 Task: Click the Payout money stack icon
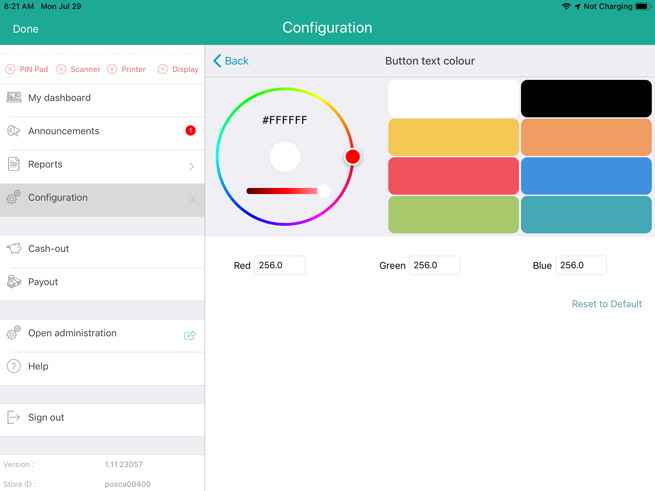tap(14, 282)
